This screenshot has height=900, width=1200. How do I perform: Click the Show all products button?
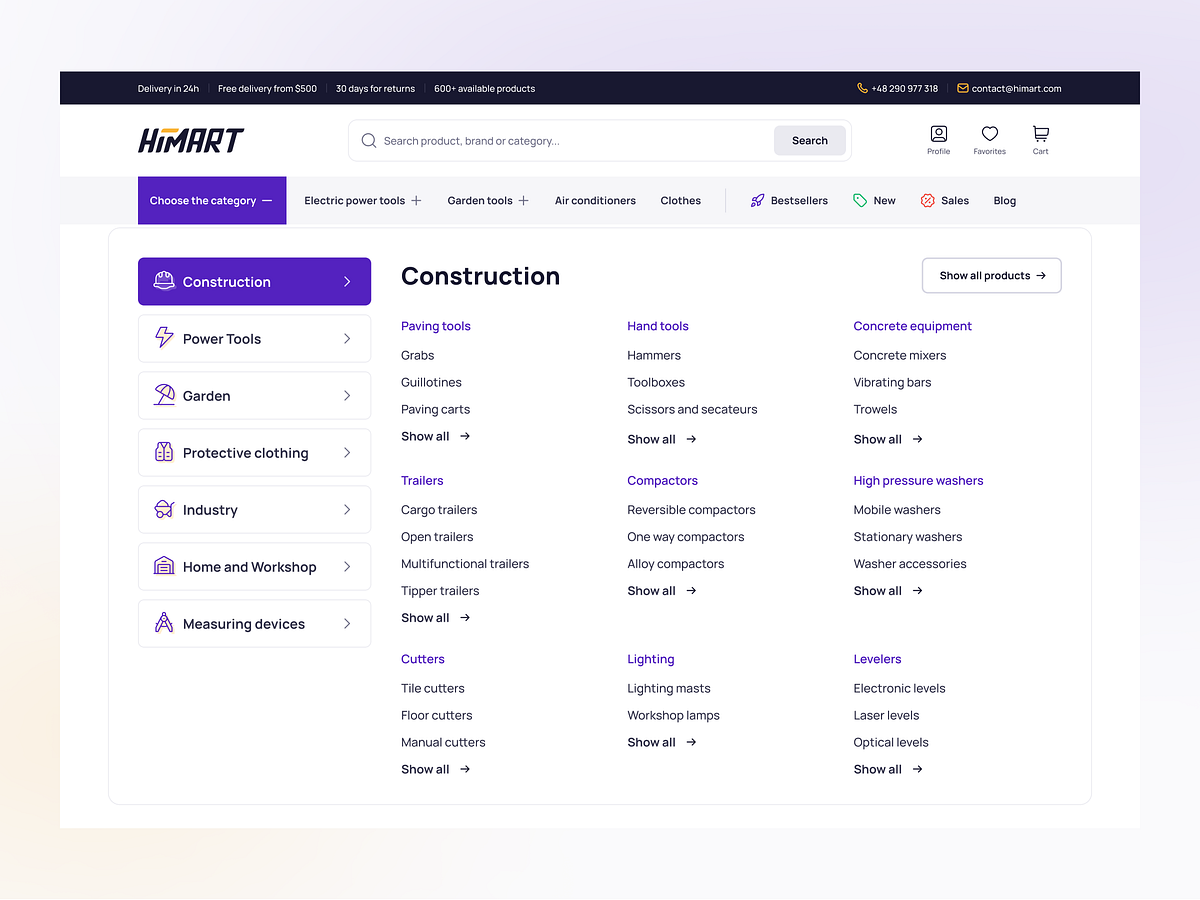(x=991, y=275)
